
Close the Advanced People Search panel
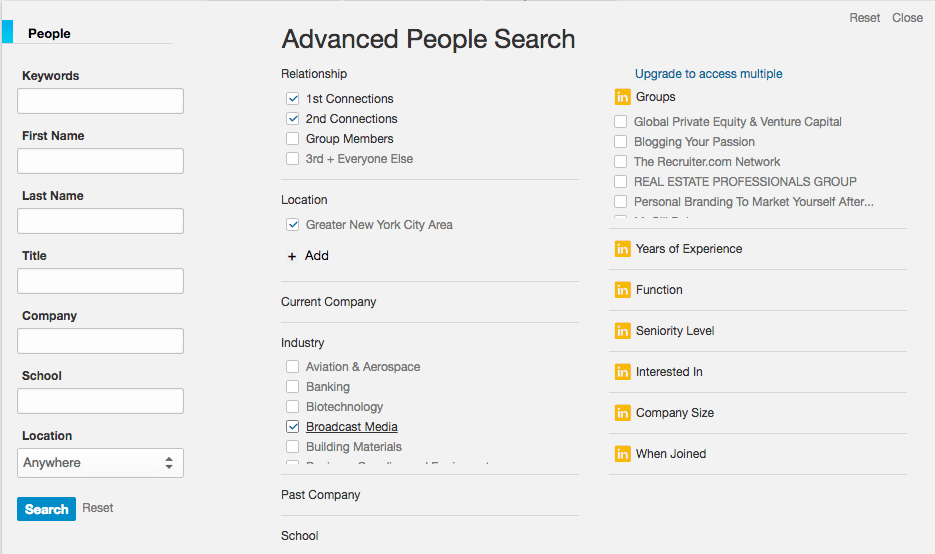coord(908,18)
